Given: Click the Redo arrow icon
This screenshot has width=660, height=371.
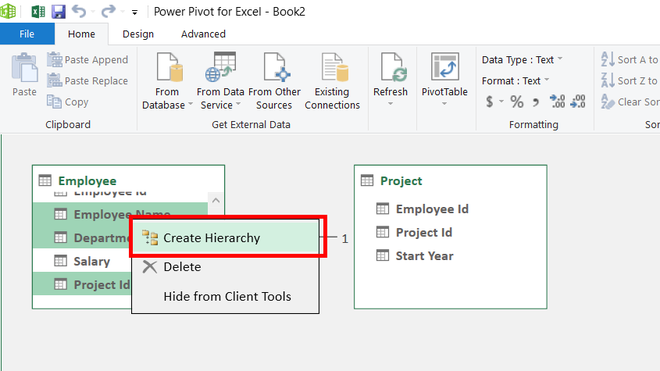Looking at the screenshot, I should 108,11.
